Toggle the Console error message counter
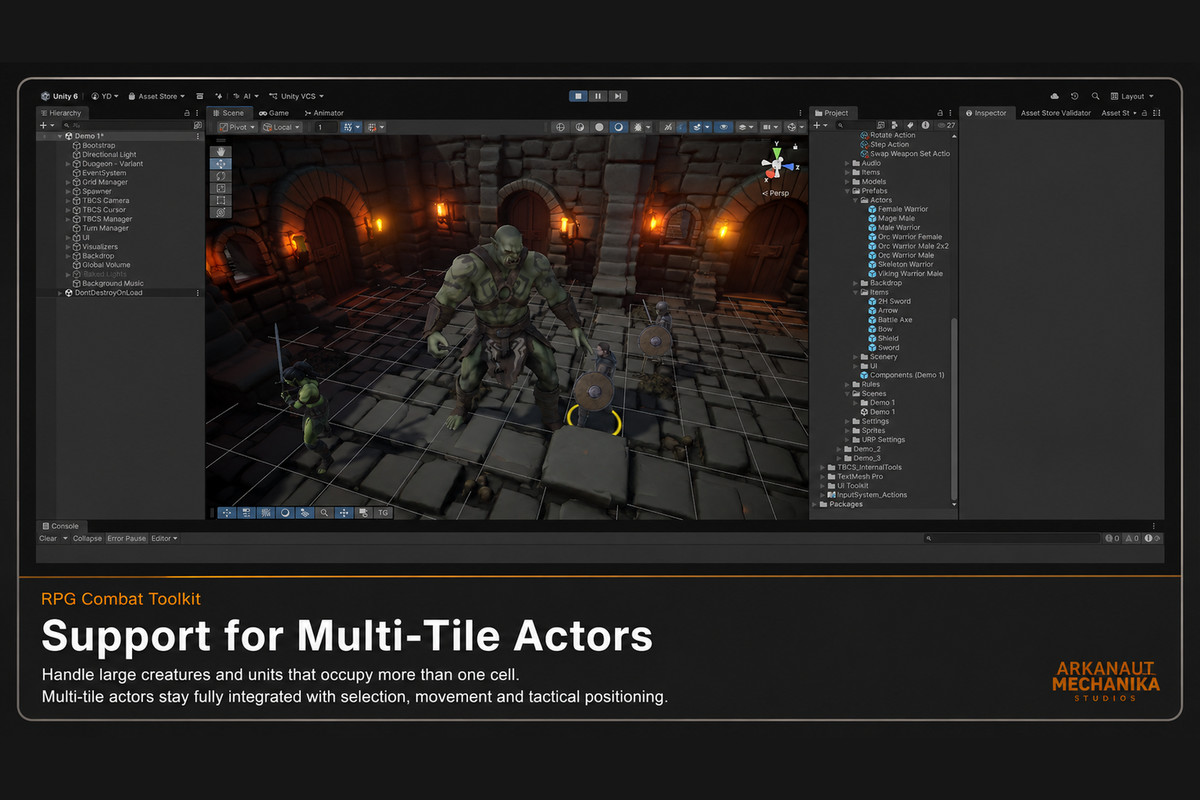 (1152, 538)
